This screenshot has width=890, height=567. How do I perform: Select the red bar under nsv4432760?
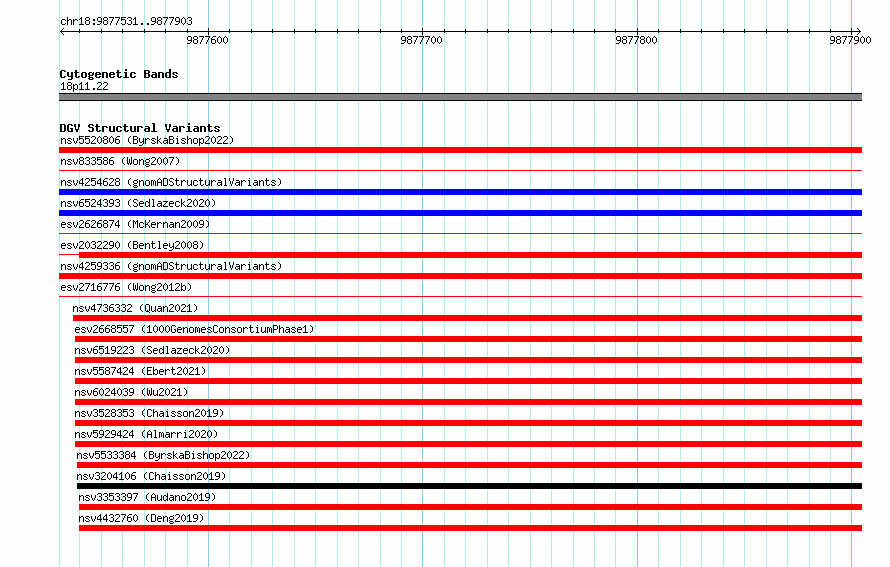click(471, 528)
